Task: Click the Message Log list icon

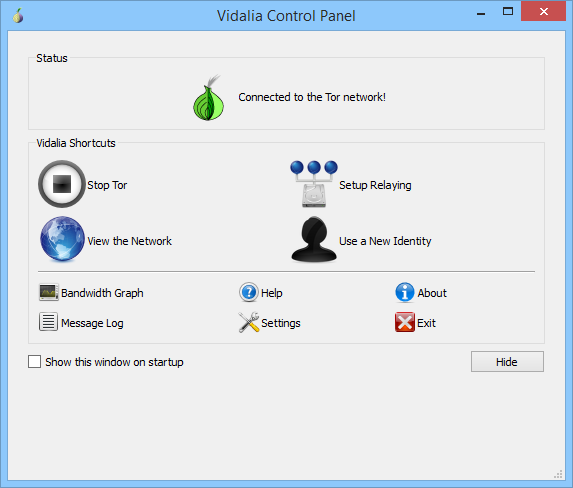Action: click(48, 322)
